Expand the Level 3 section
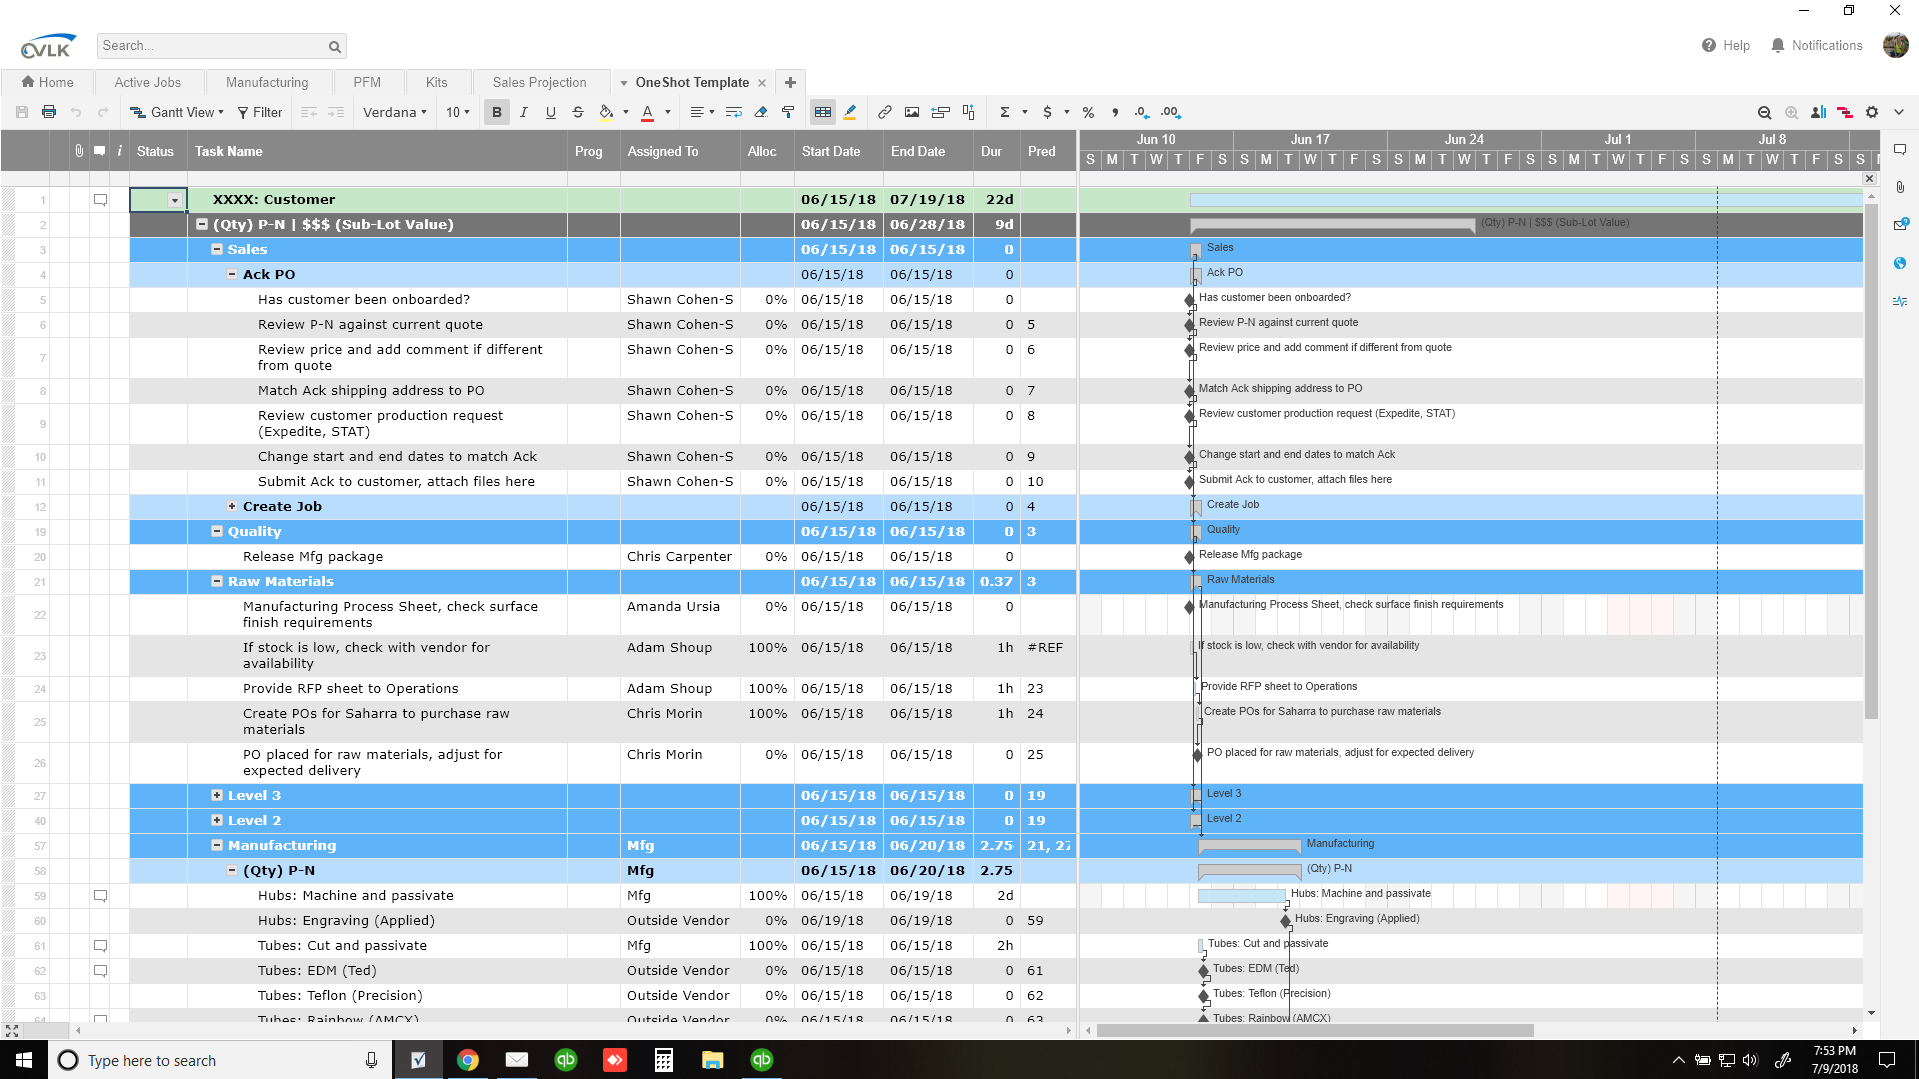The image size is (1919, 1079). tap(216, 795)
